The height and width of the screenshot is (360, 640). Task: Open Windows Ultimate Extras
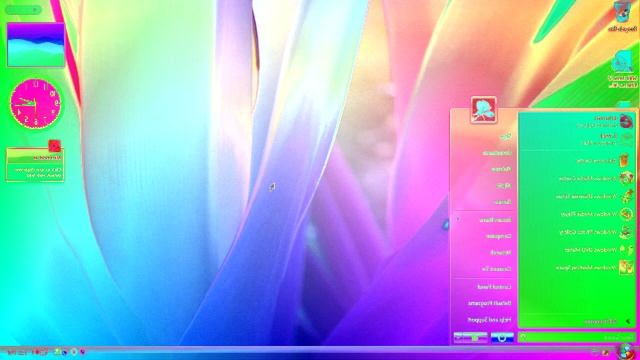(577, 196)
